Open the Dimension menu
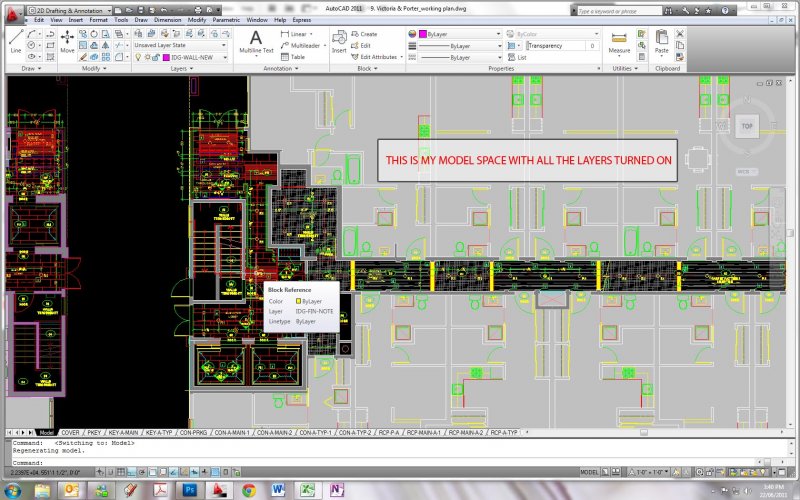Screen dimensions: 800x500 coord(167,19)
